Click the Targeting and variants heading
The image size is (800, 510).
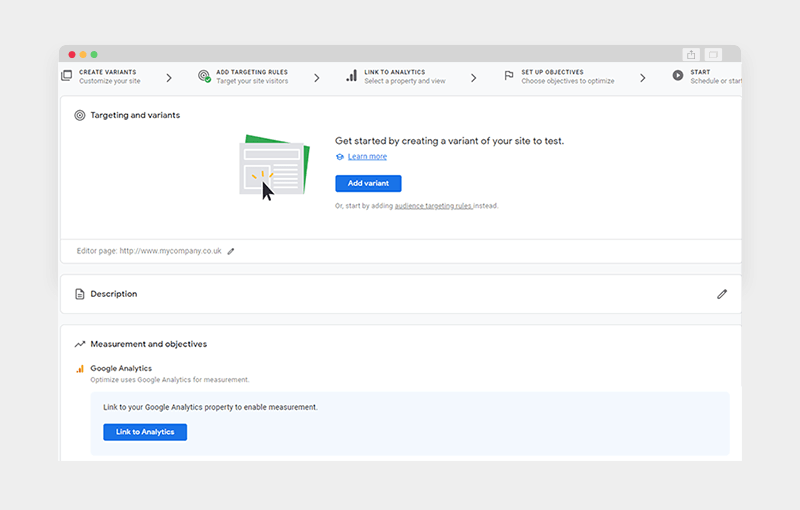[135, 115]
